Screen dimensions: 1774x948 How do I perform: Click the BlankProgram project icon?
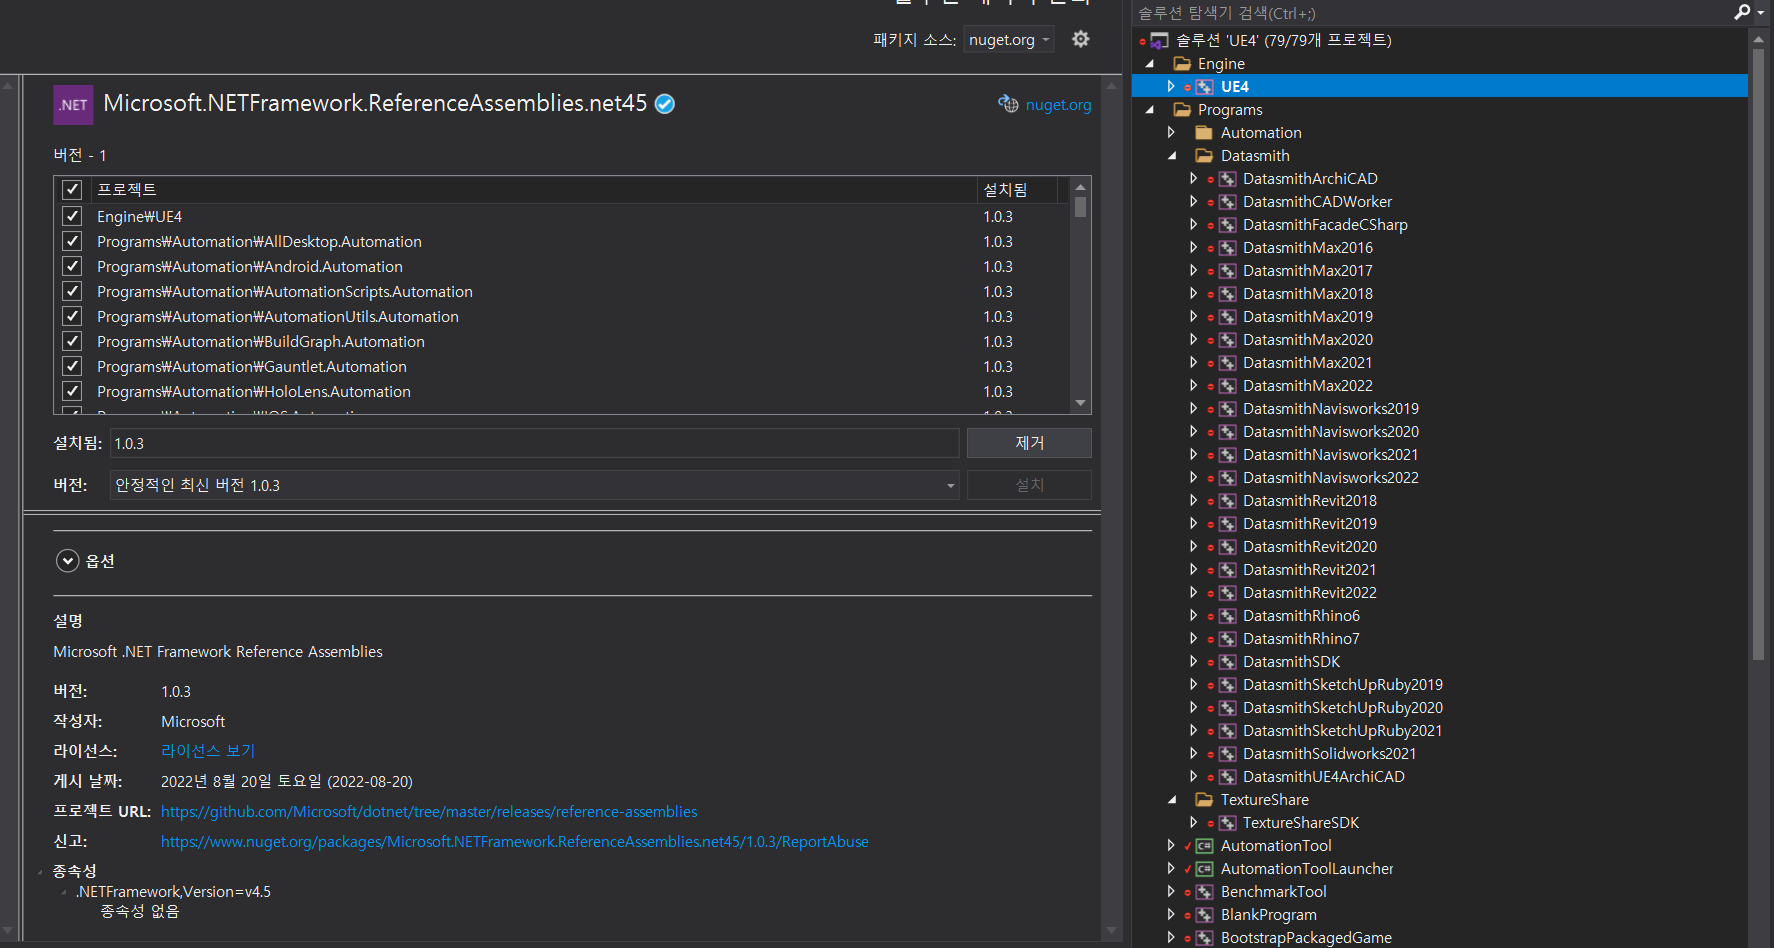[x=1205, y=915]
